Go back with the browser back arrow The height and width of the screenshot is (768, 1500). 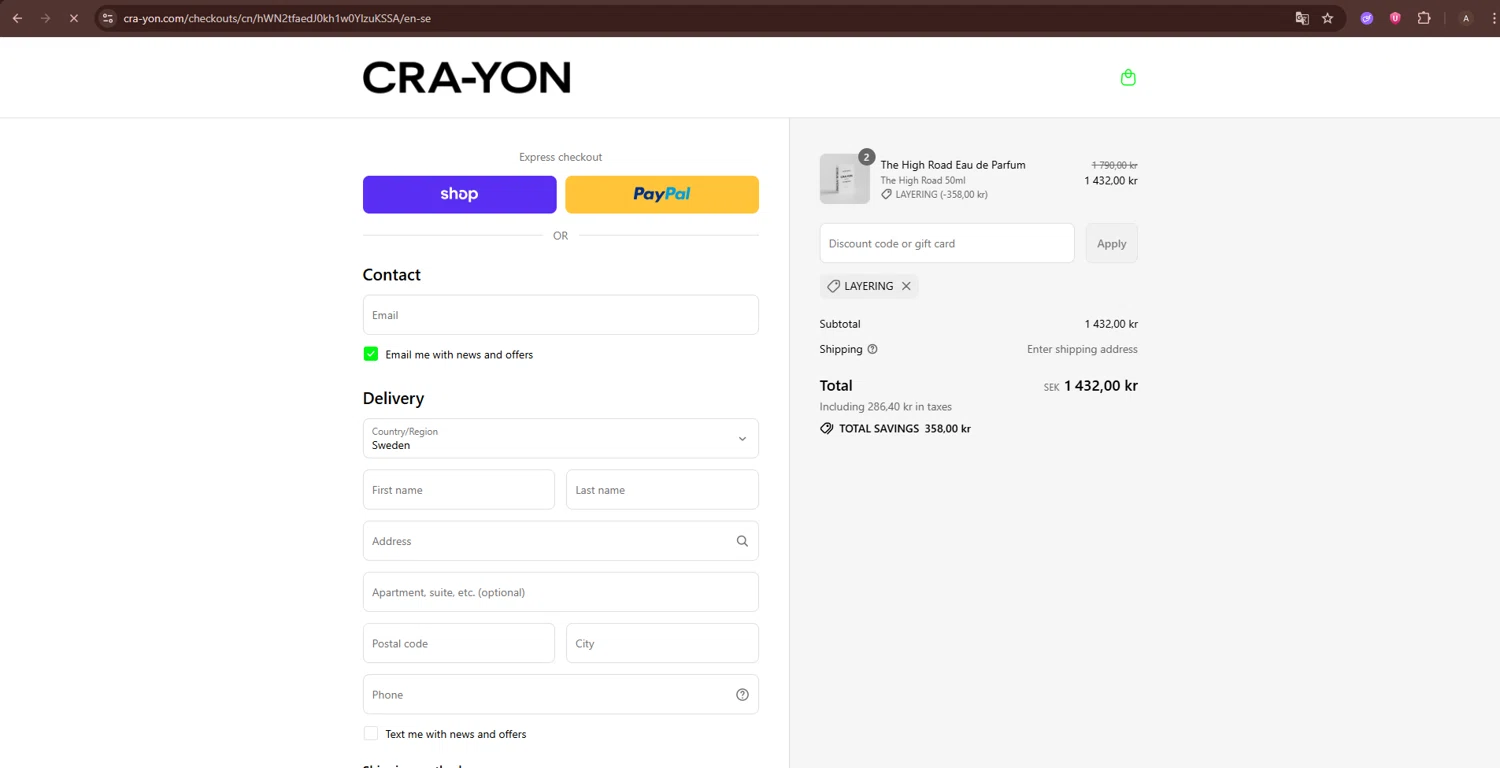[x=17, y=18]
